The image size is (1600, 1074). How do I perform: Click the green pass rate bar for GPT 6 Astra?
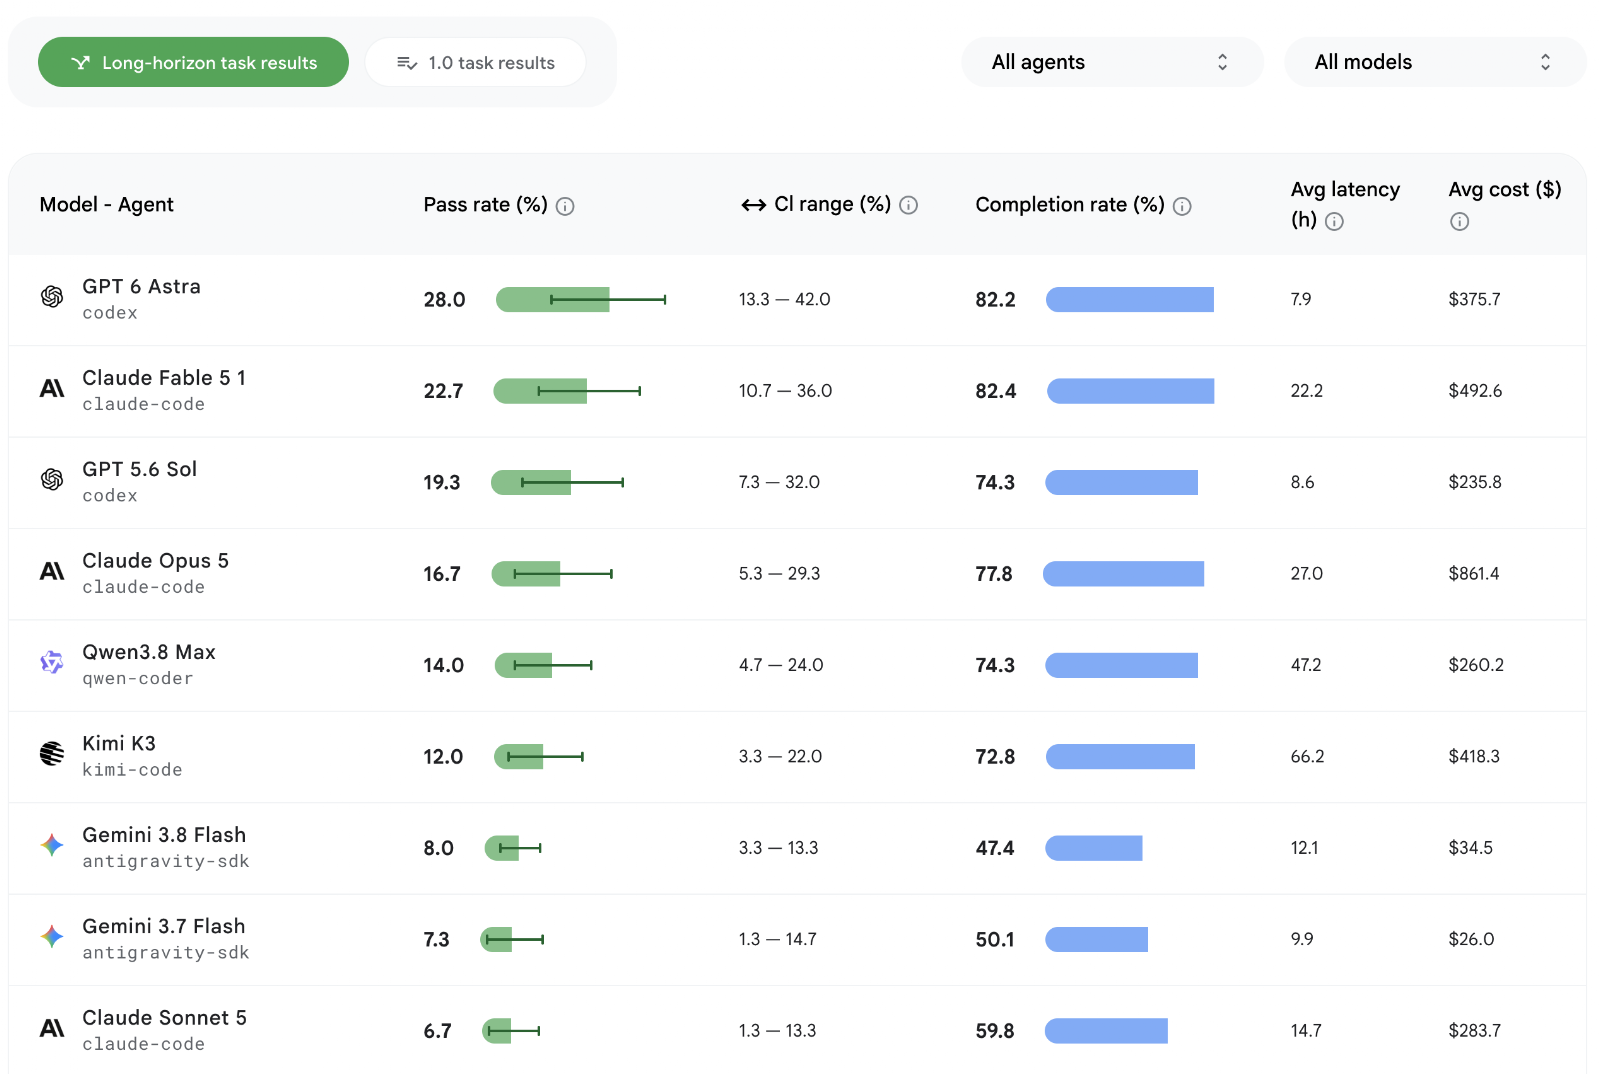tap(553, 299)
